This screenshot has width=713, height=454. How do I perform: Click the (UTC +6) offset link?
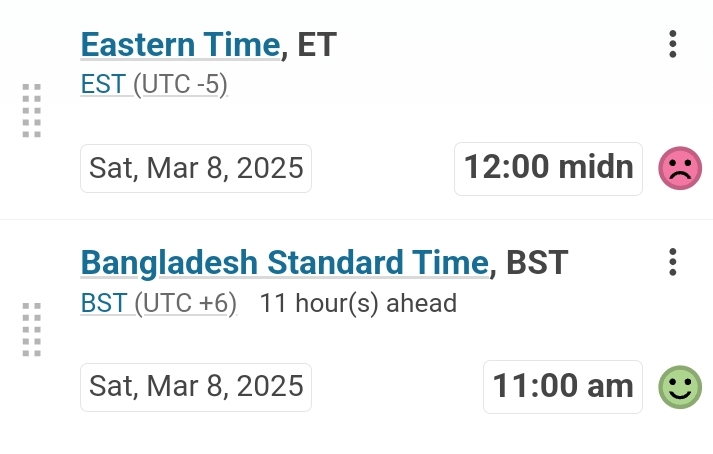[186, 303]
